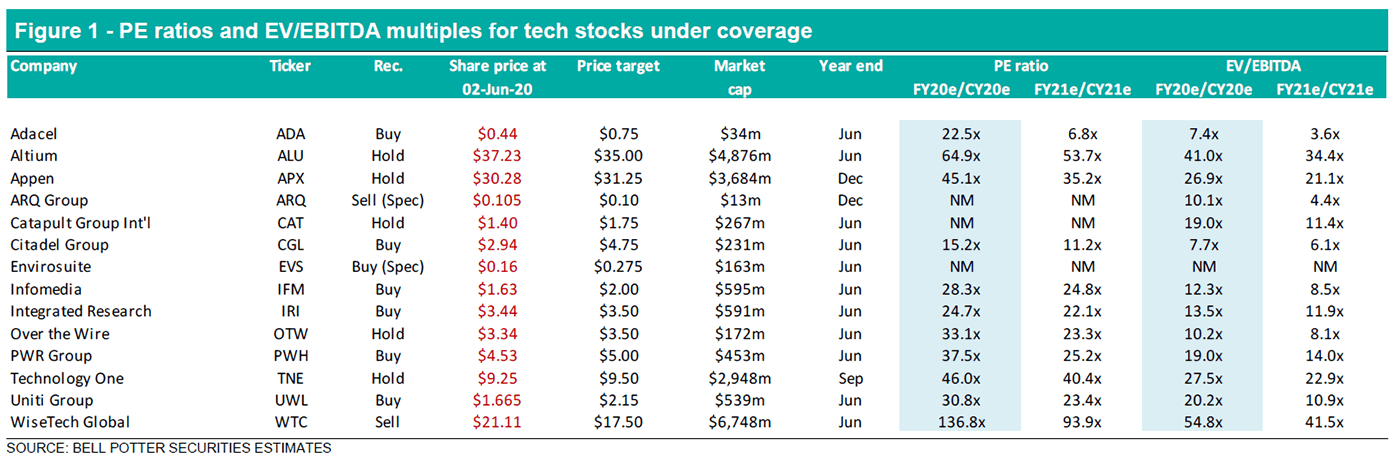Select Technology One's Sep year end cell

[x=851, y=378]
